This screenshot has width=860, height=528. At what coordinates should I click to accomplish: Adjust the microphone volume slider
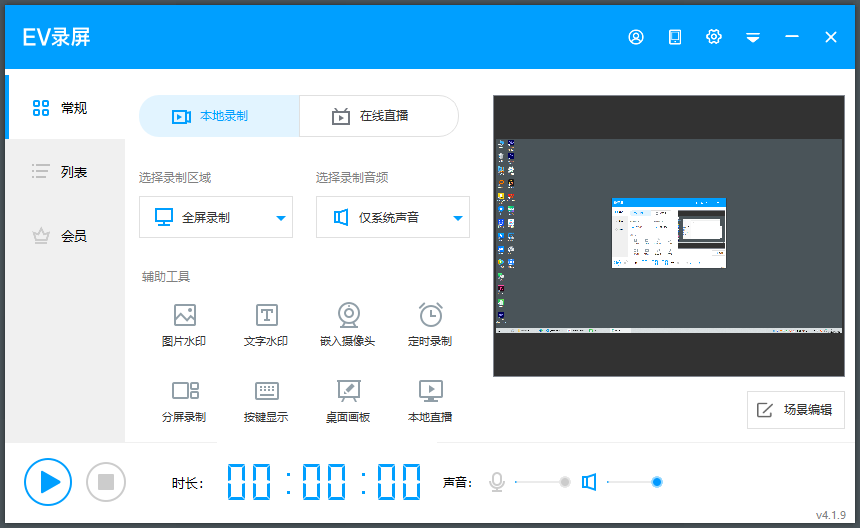(542, 482)
